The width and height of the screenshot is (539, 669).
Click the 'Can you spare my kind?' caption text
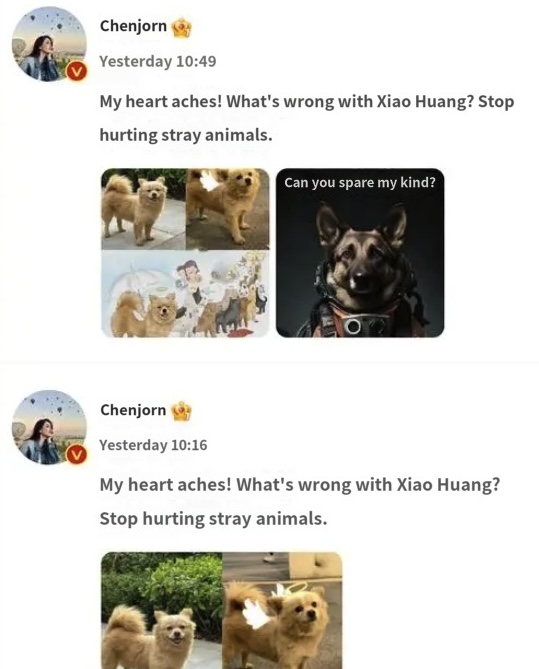(360, 183)
